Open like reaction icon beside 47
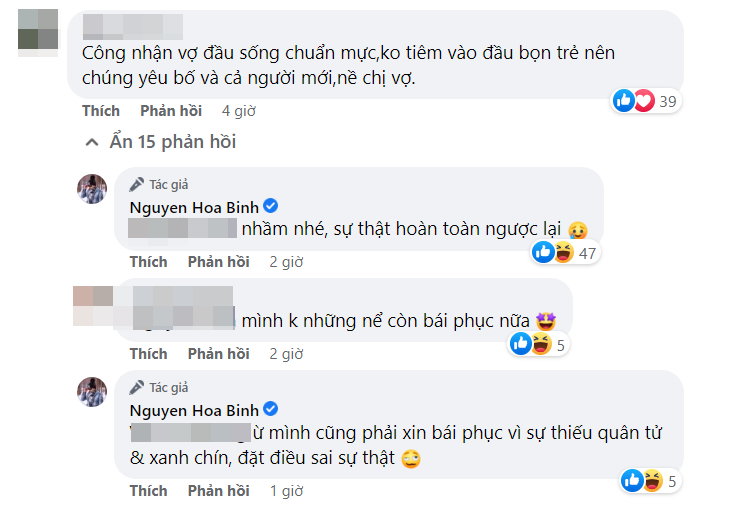This screenshot has height=507, width=737. point(543,252)
